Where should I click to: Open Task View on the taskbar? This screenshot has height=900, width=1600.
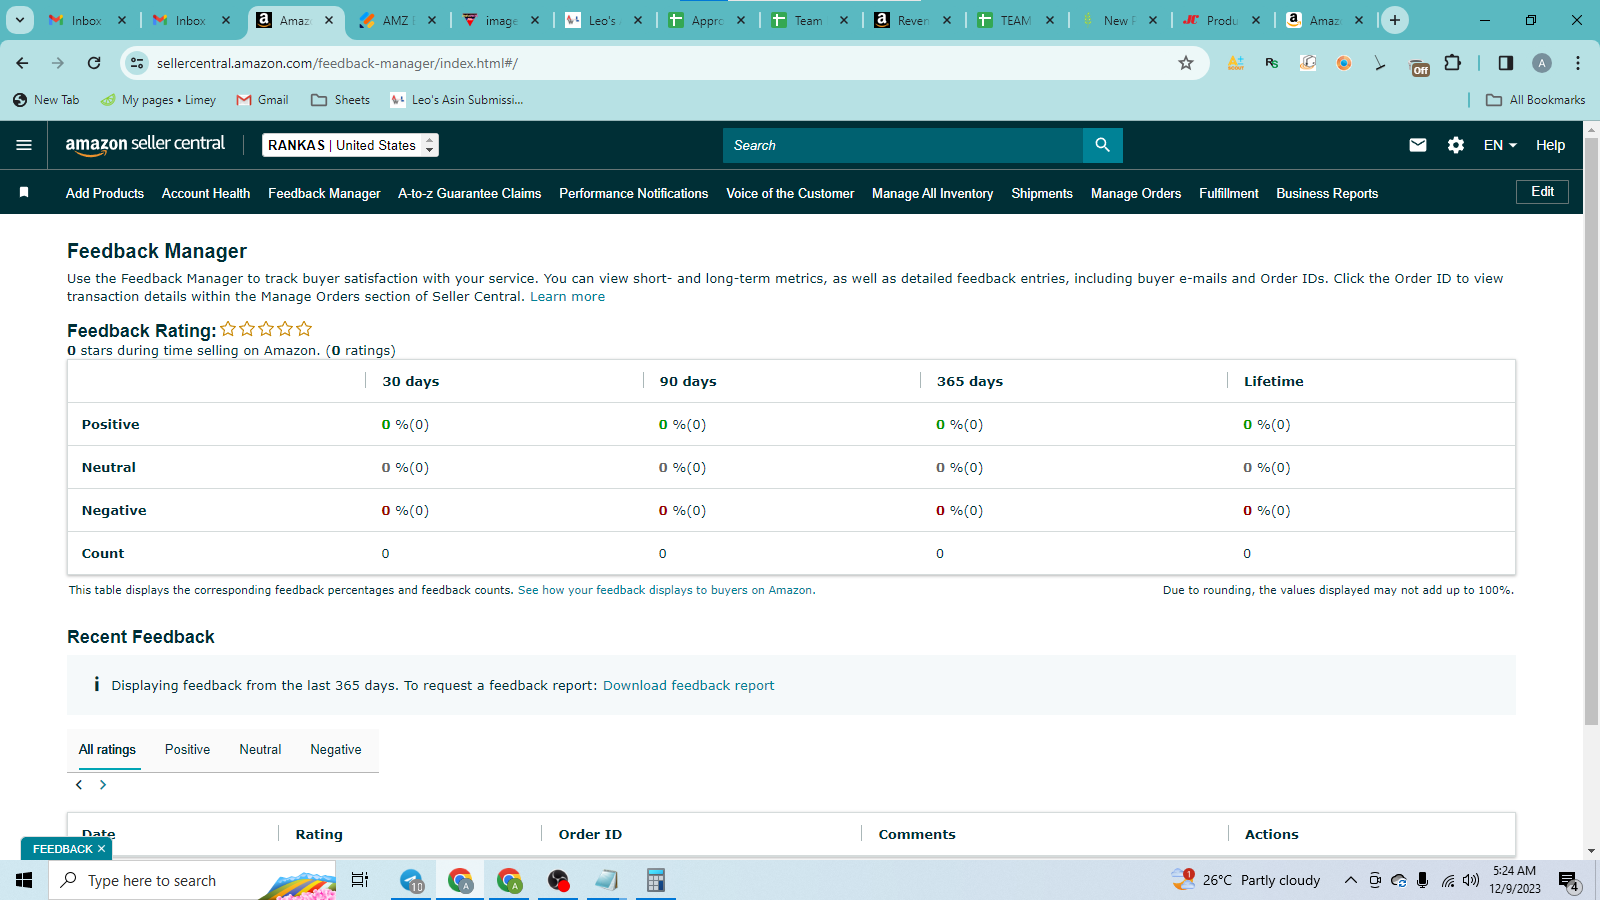point(360,880)
